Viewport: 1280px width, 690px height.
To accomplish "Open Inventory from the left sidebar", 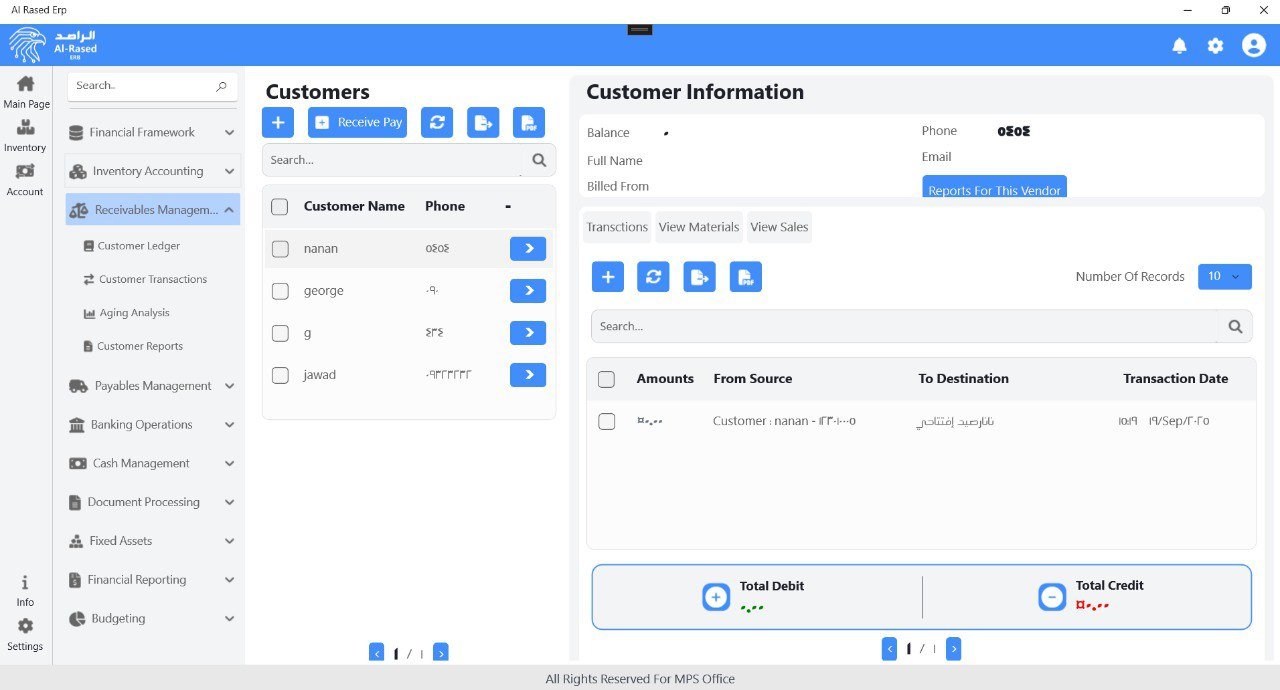I will [25, 136].
